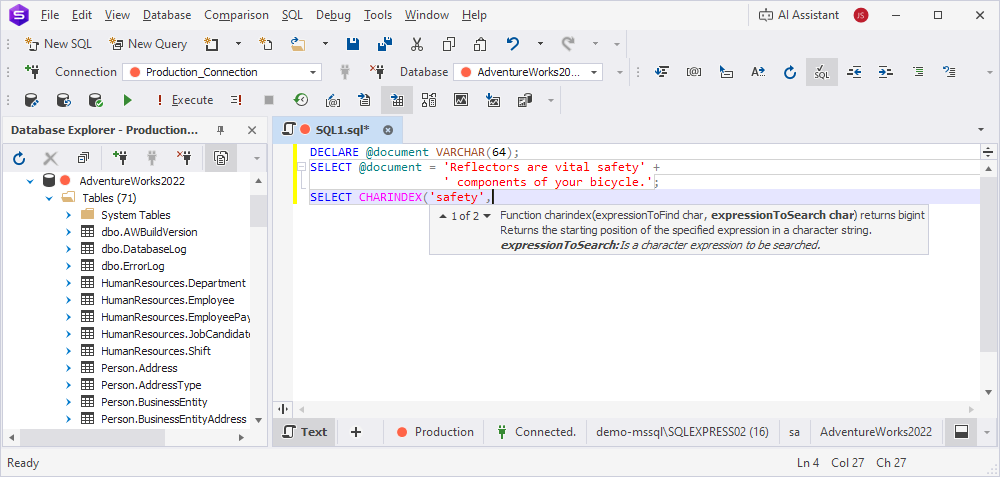1000x477 pixels.
Task: Refresh the Database Explorer tree
Action: [18, 158]
